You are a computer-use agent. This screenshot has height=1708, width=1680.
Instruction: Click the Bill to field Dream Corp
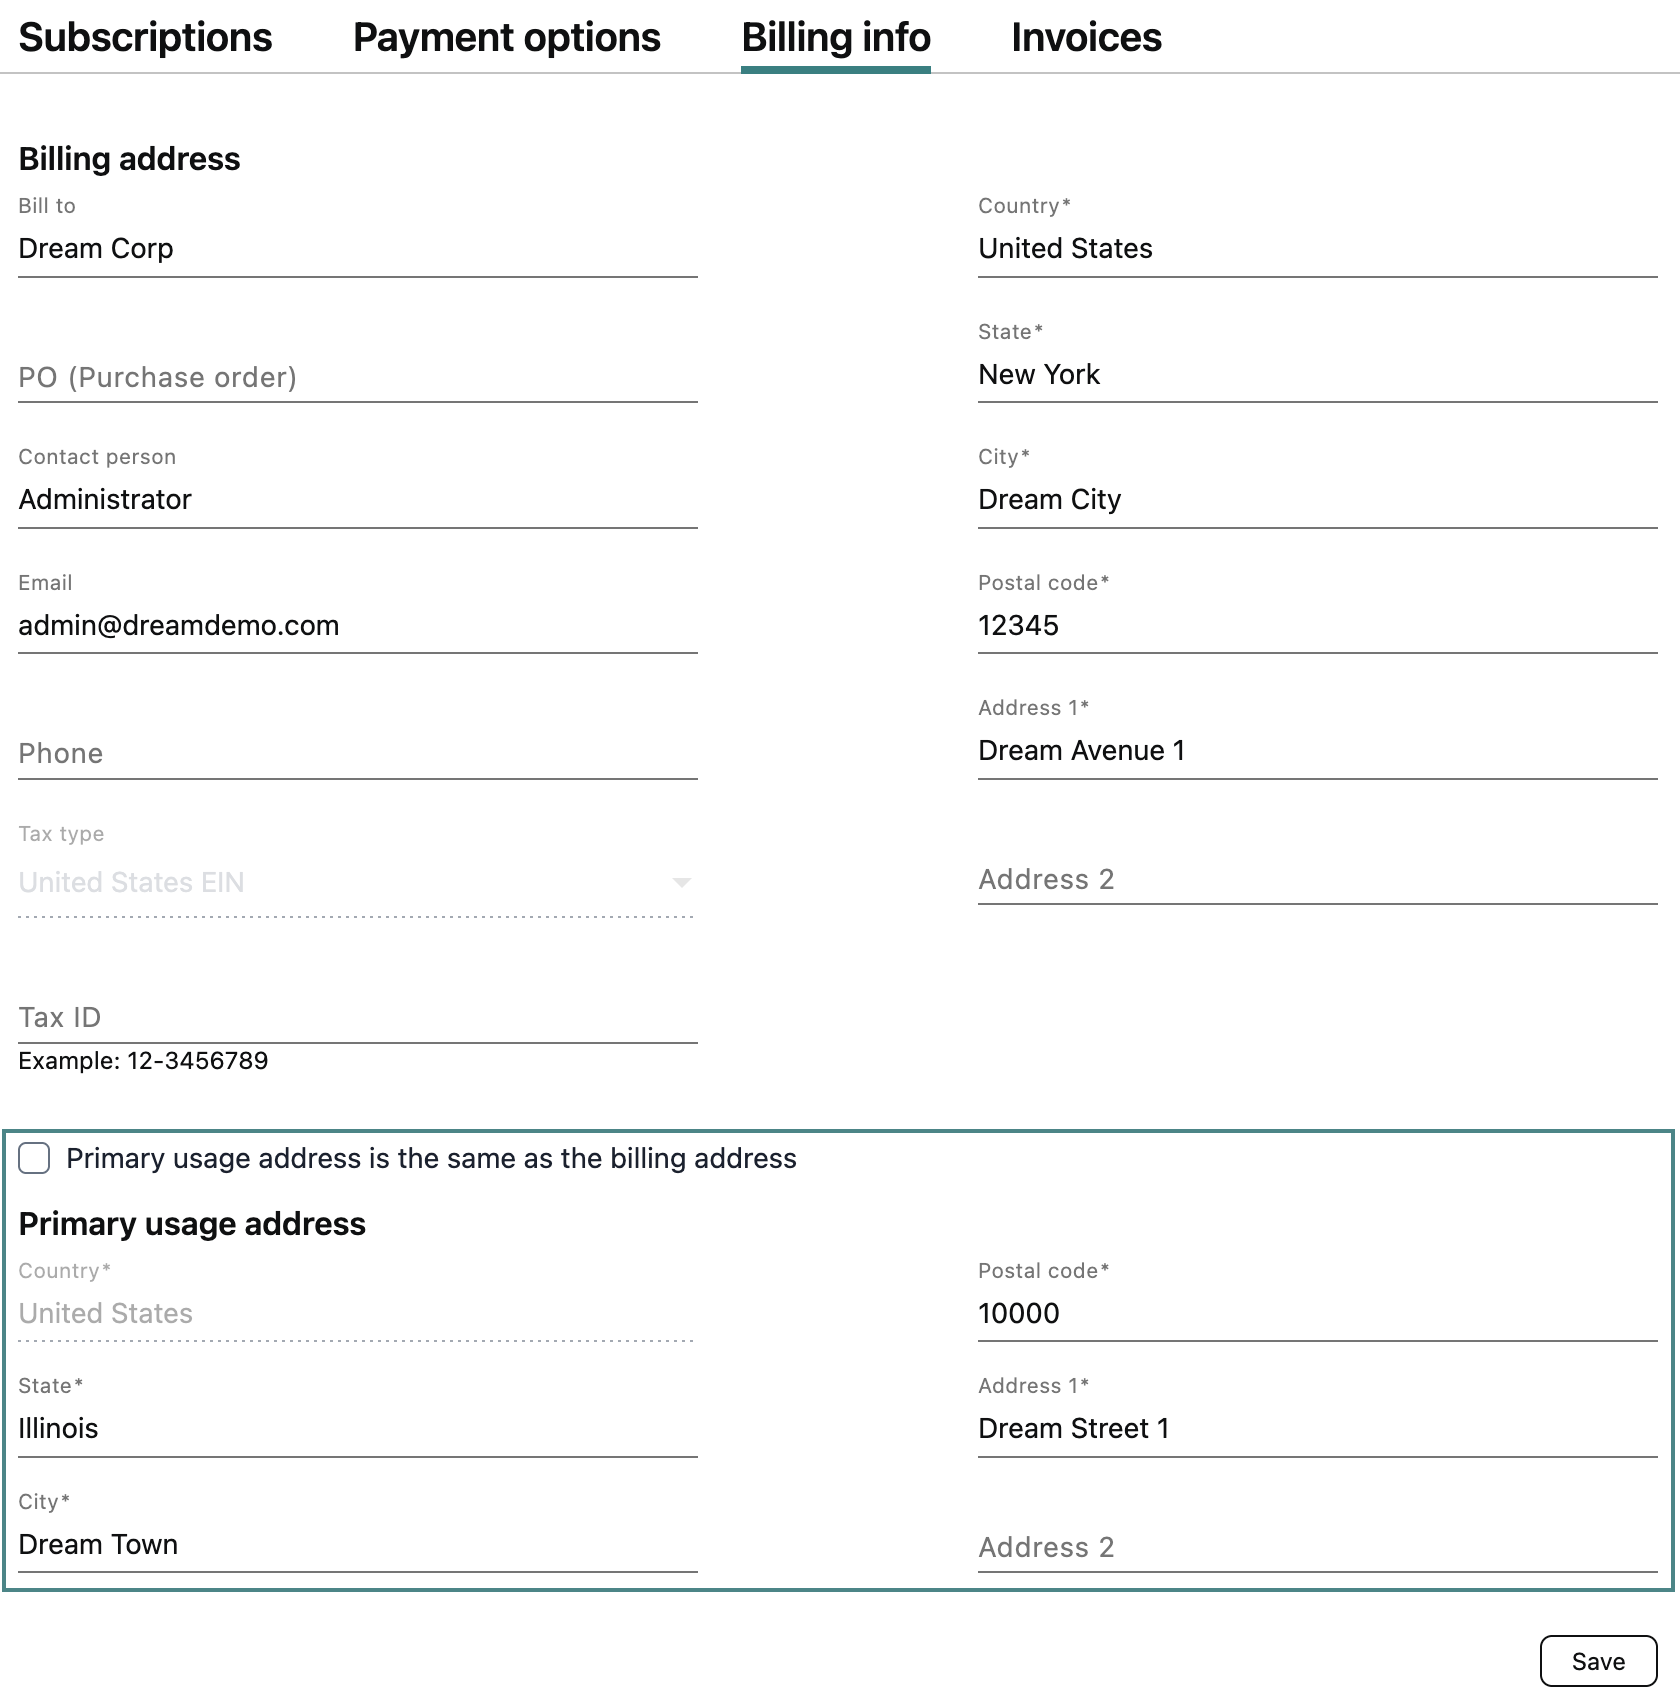357,249
